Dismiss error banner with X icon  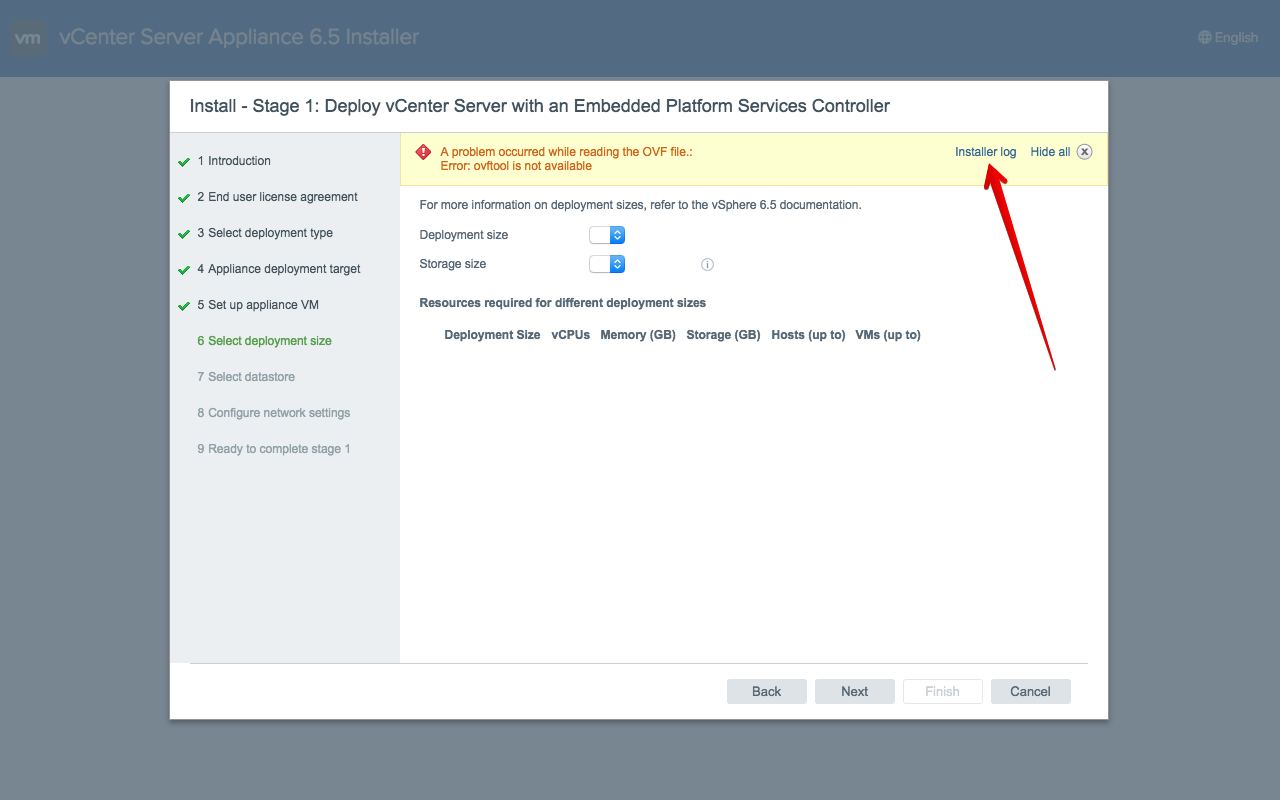[x=1084, y=152]
